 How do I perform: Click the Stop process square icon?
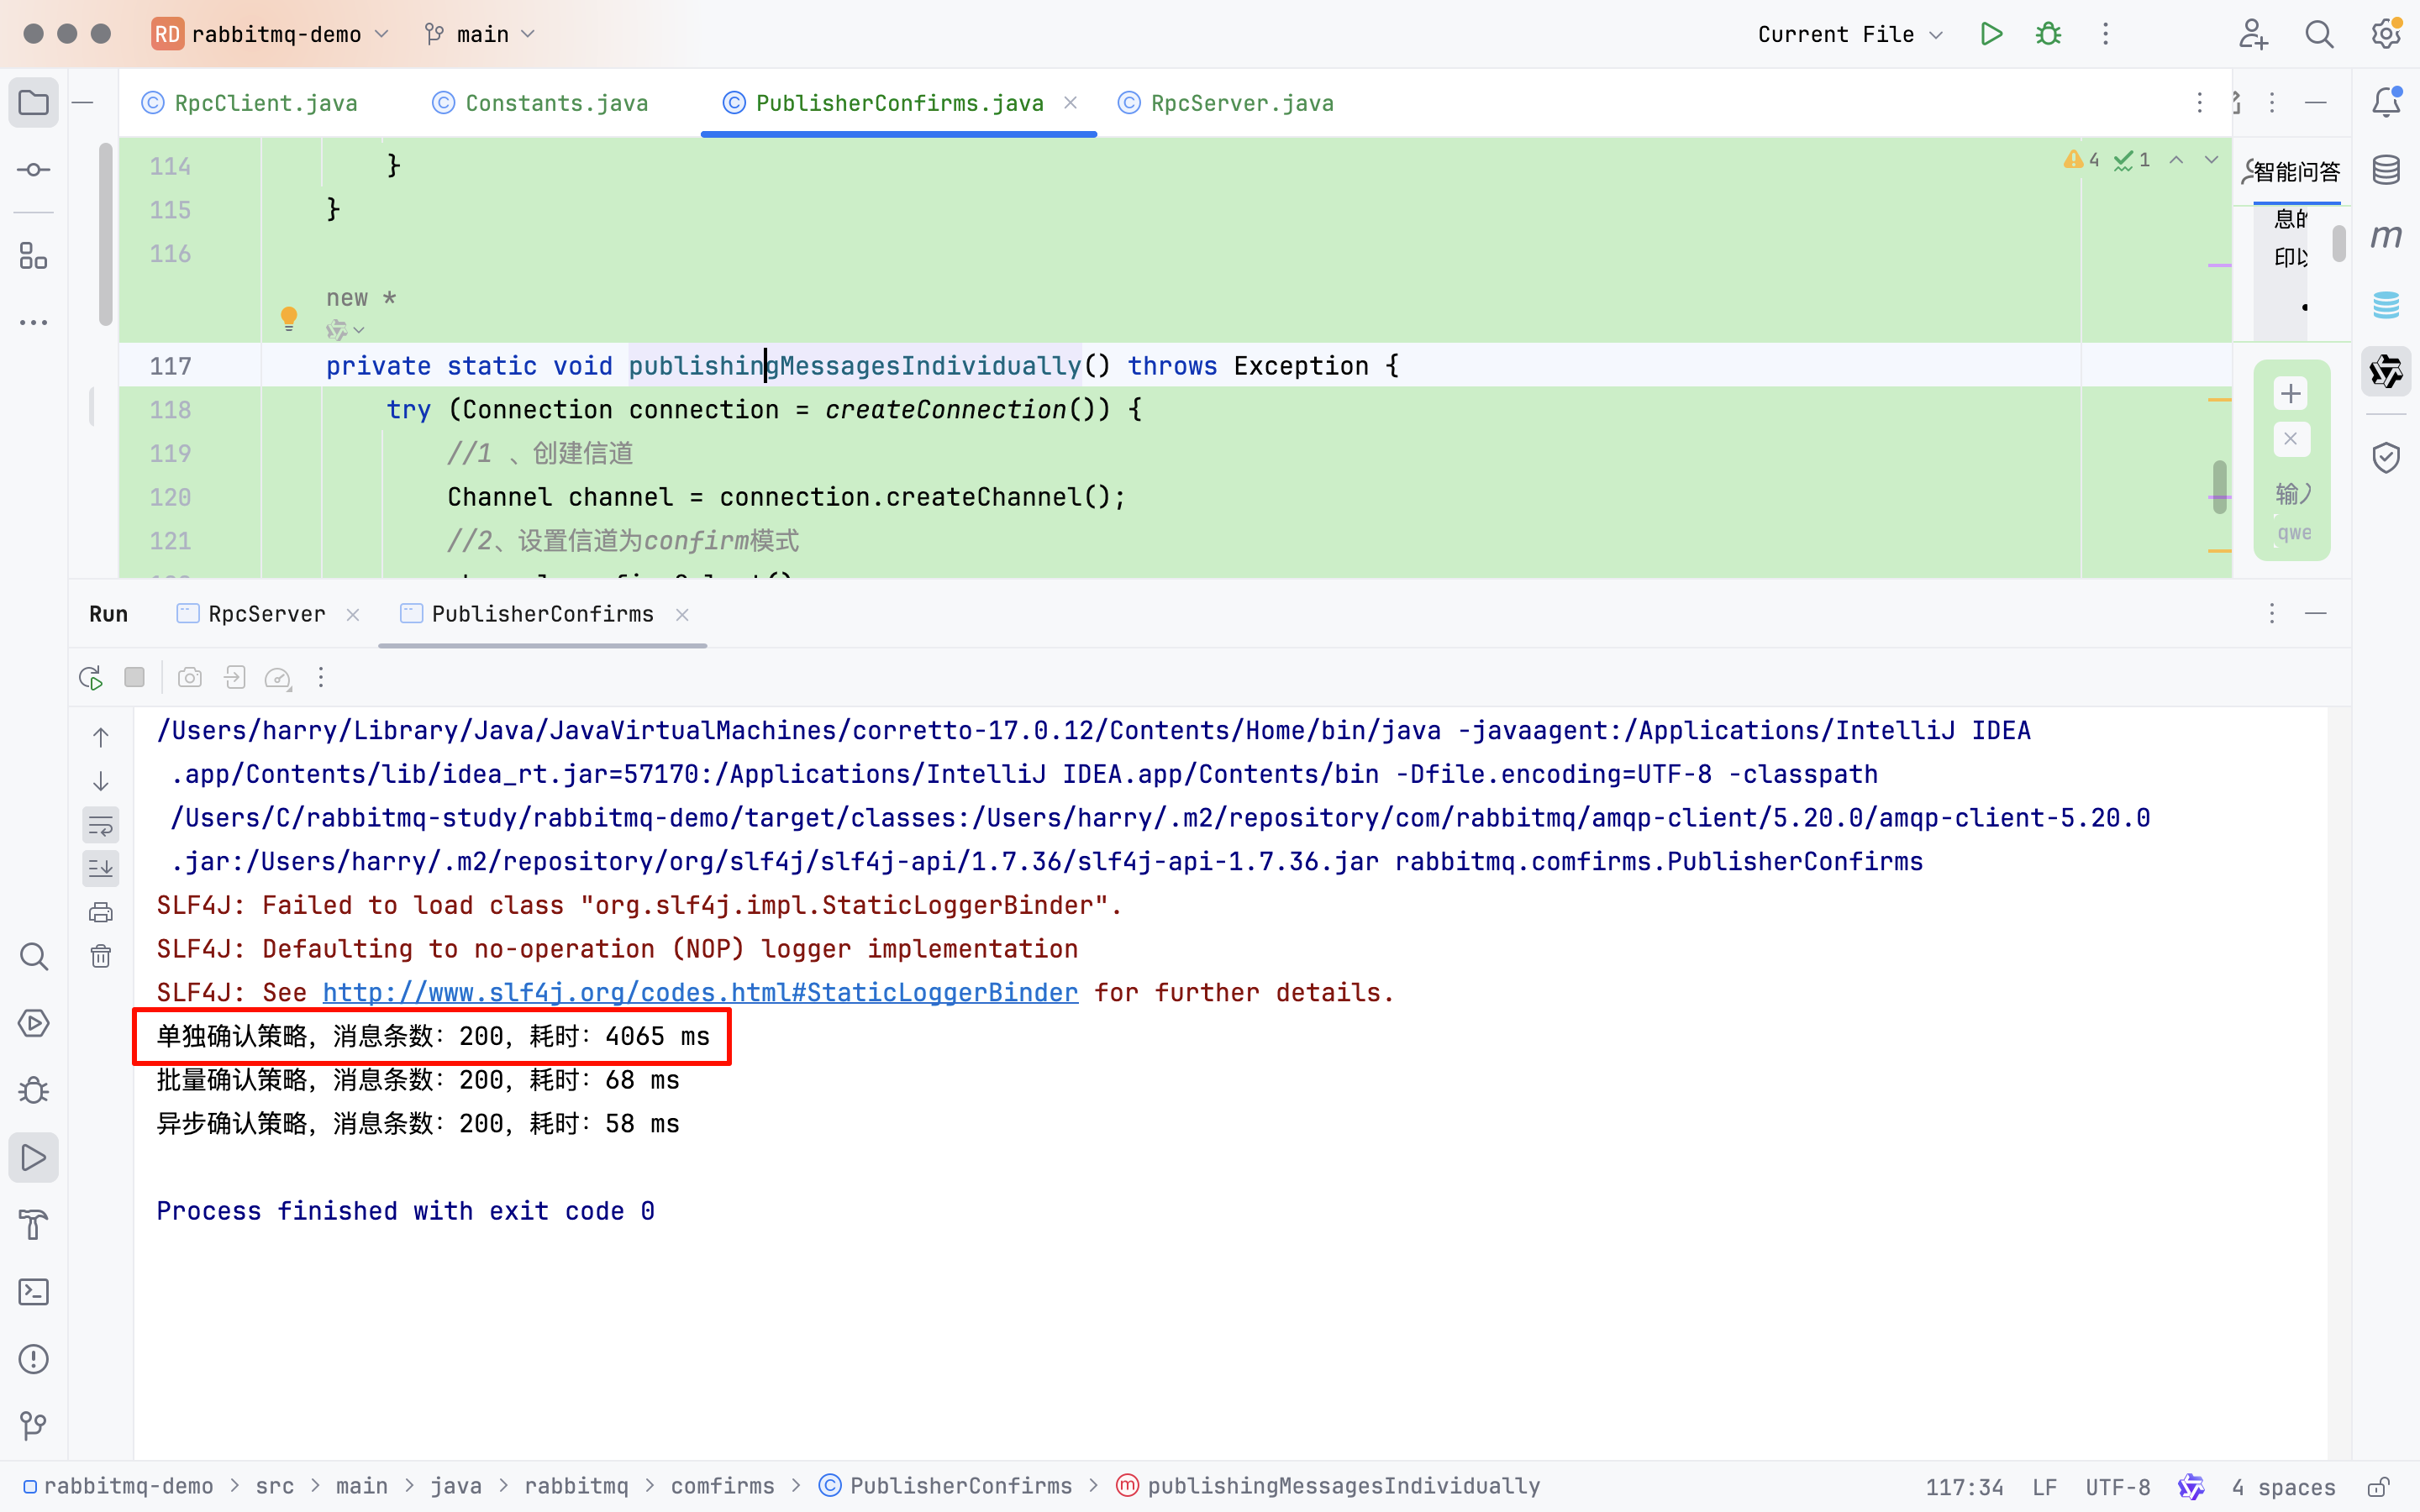tap(134, 678)
